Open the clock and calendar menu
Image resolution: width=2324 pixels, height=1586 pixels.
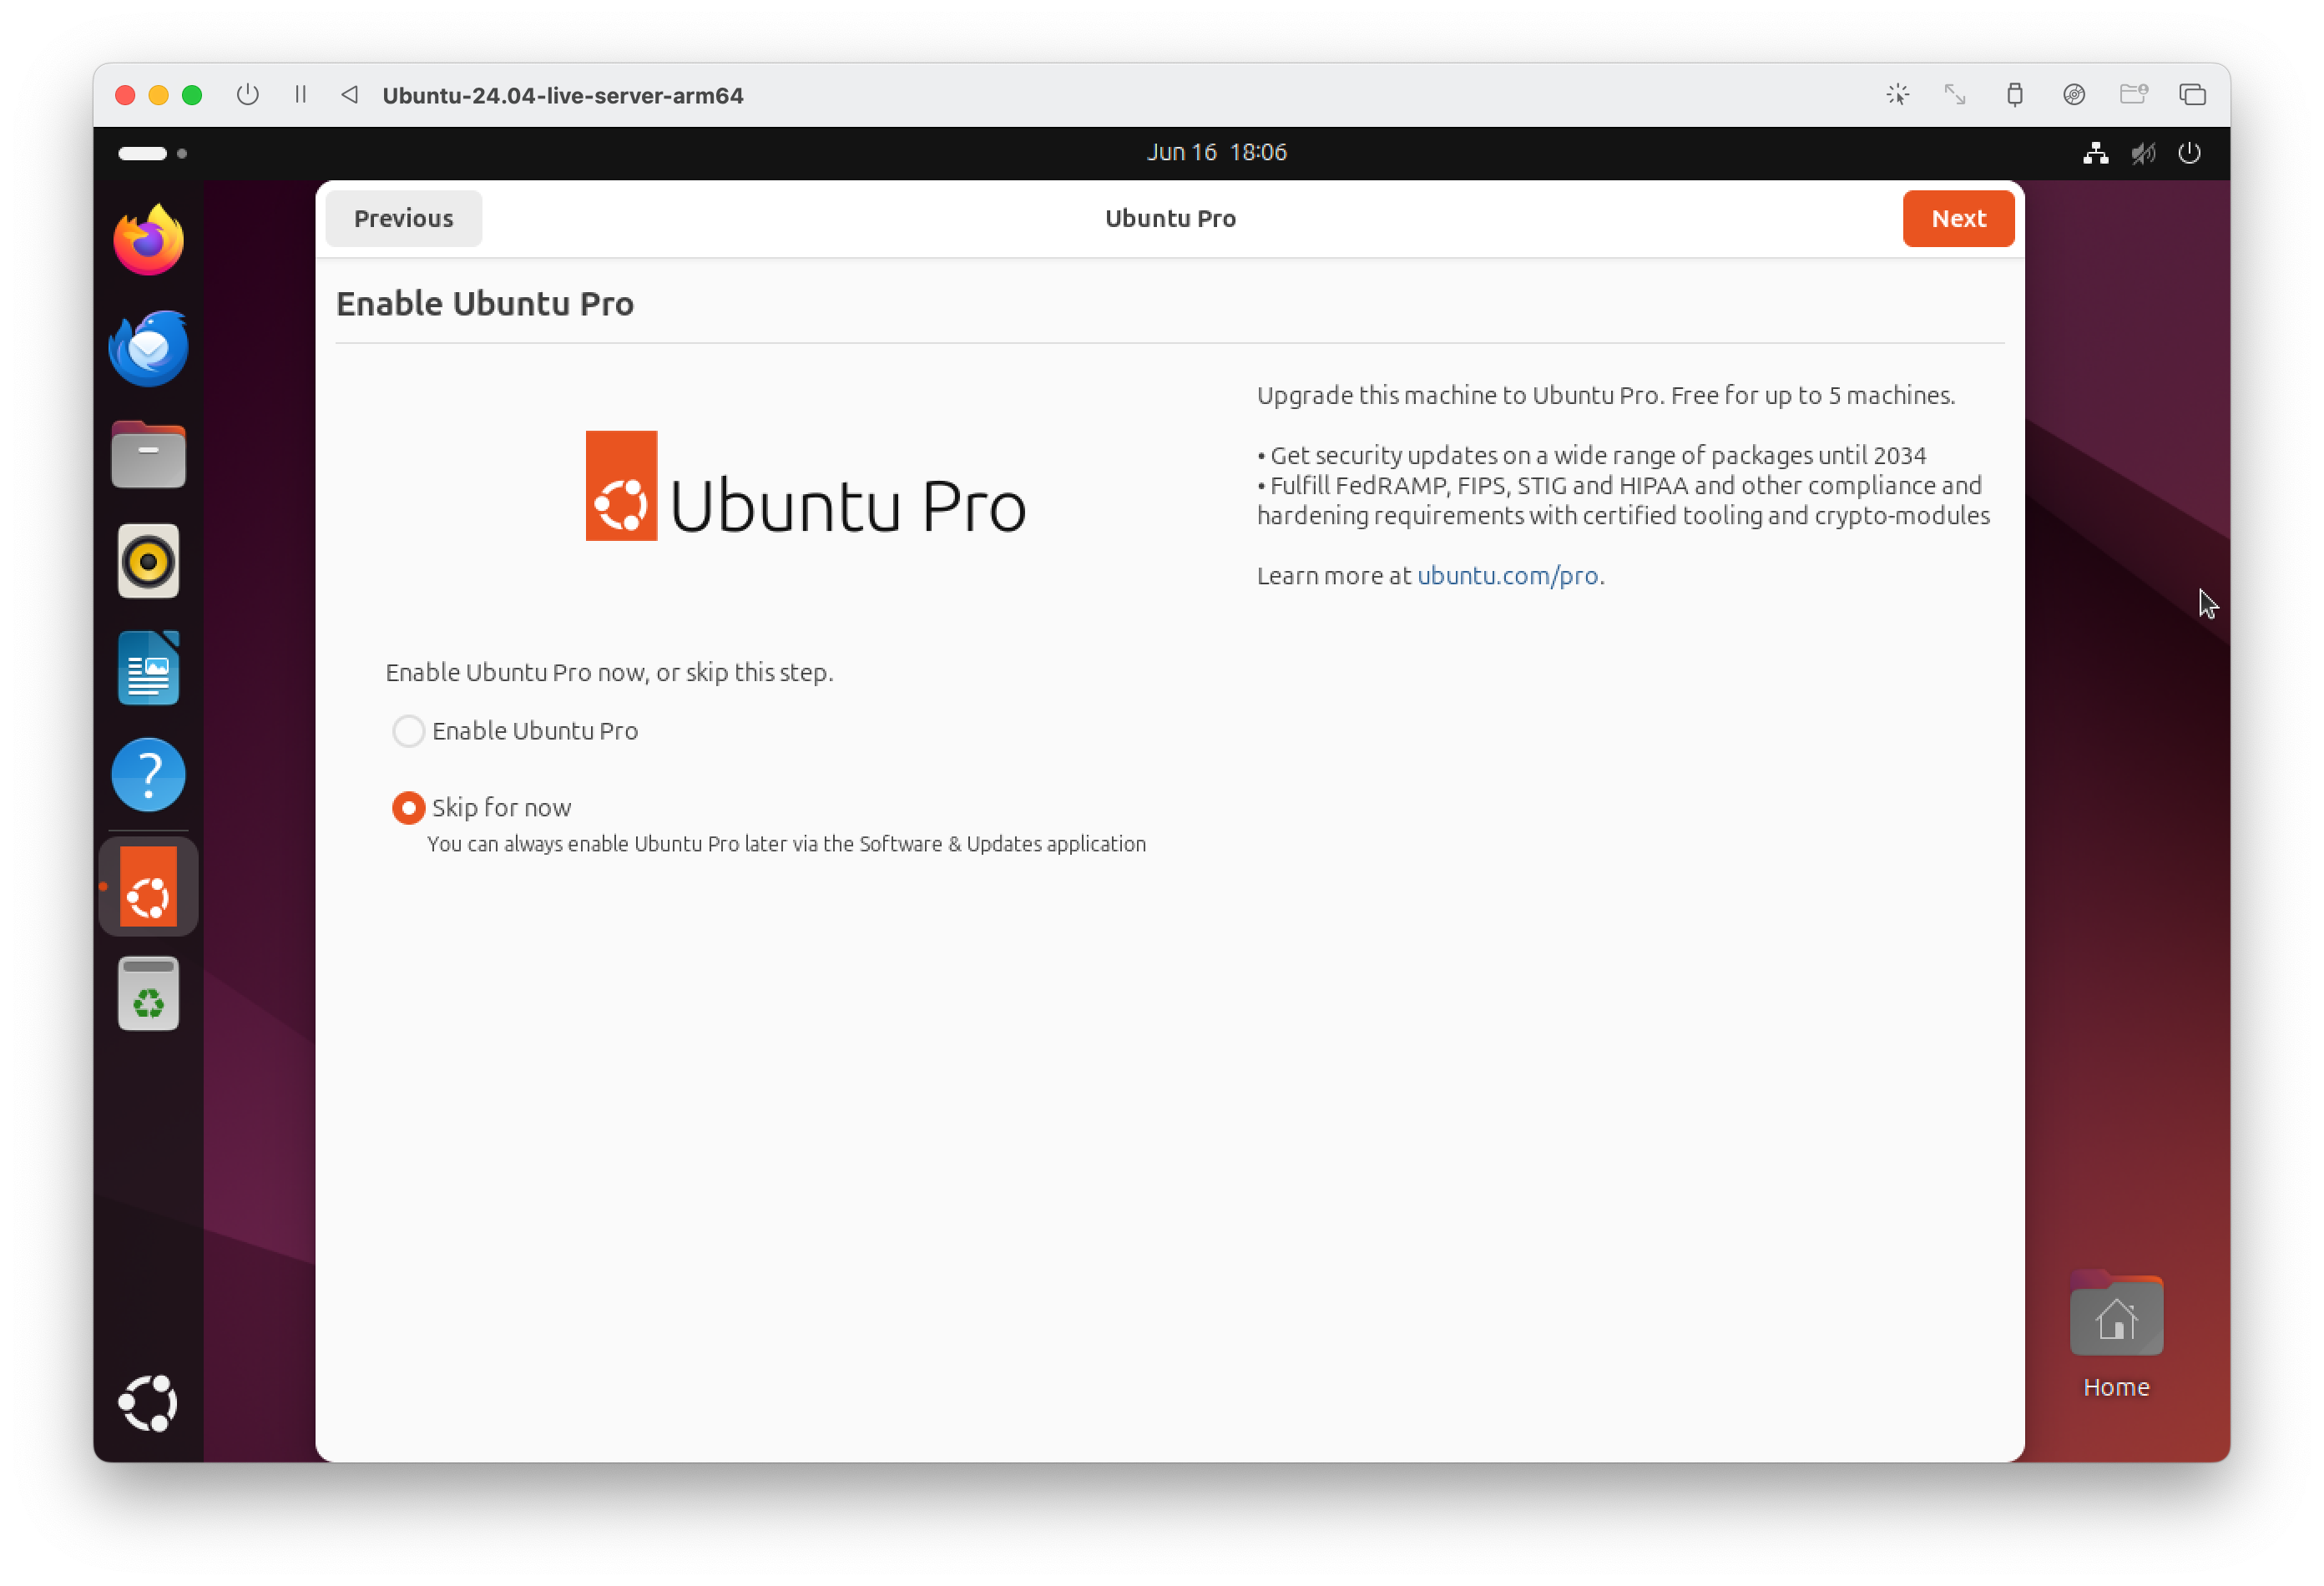[x=1216, y=152]
